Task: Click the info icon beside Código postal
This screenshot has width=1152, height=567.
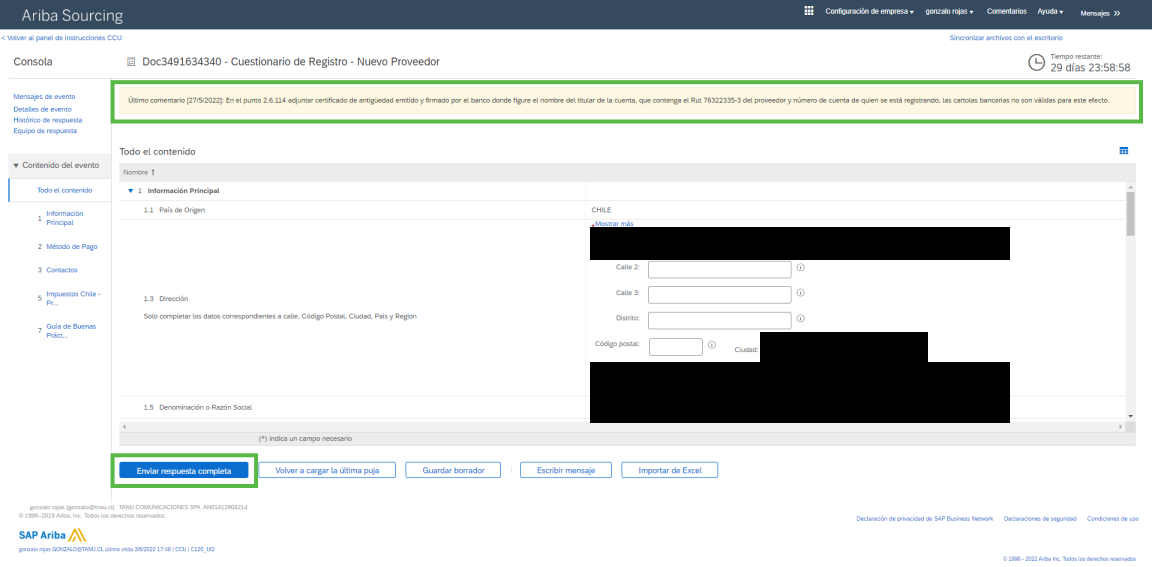Action: pyautogui.click(x=712, y=344)
